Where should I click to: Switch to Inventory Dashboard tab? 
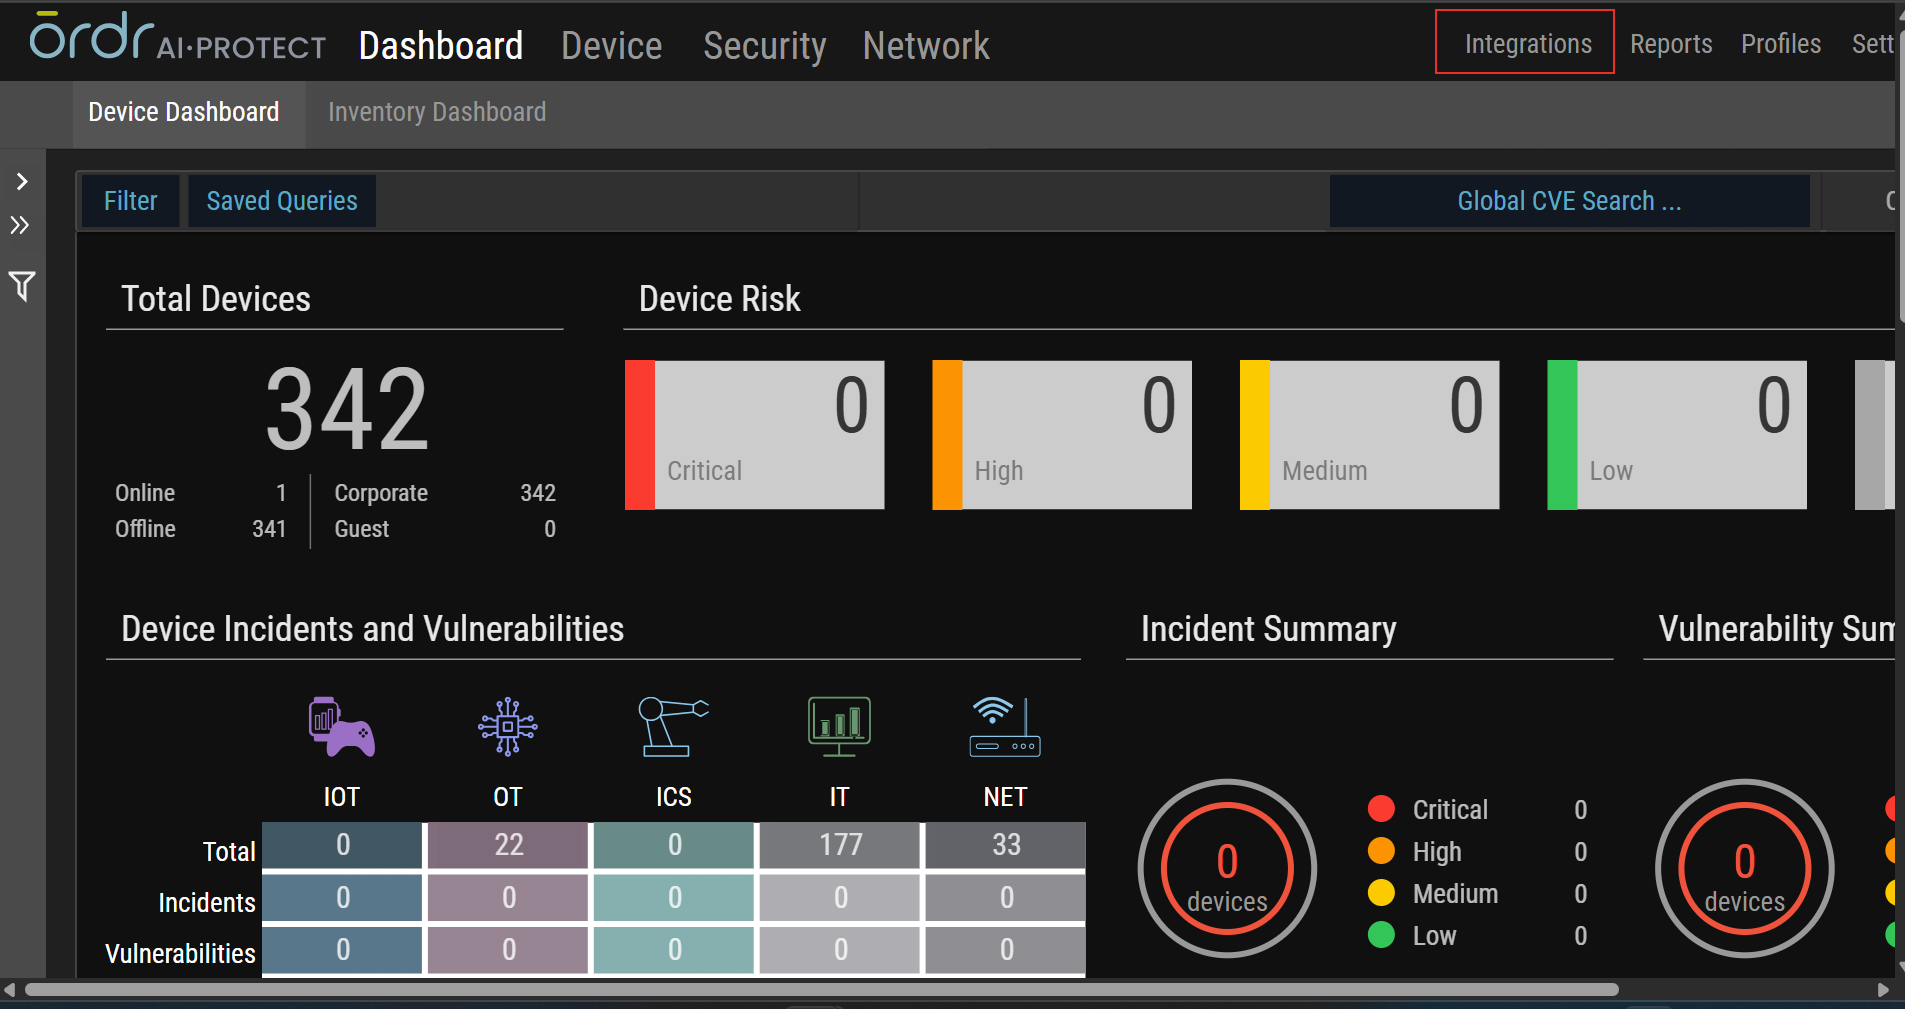click(436, 112)
